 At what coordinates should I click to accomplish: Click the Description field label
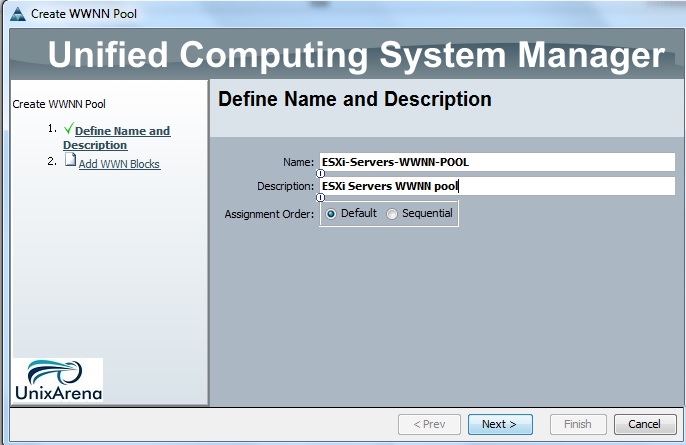tap(285, 186)
